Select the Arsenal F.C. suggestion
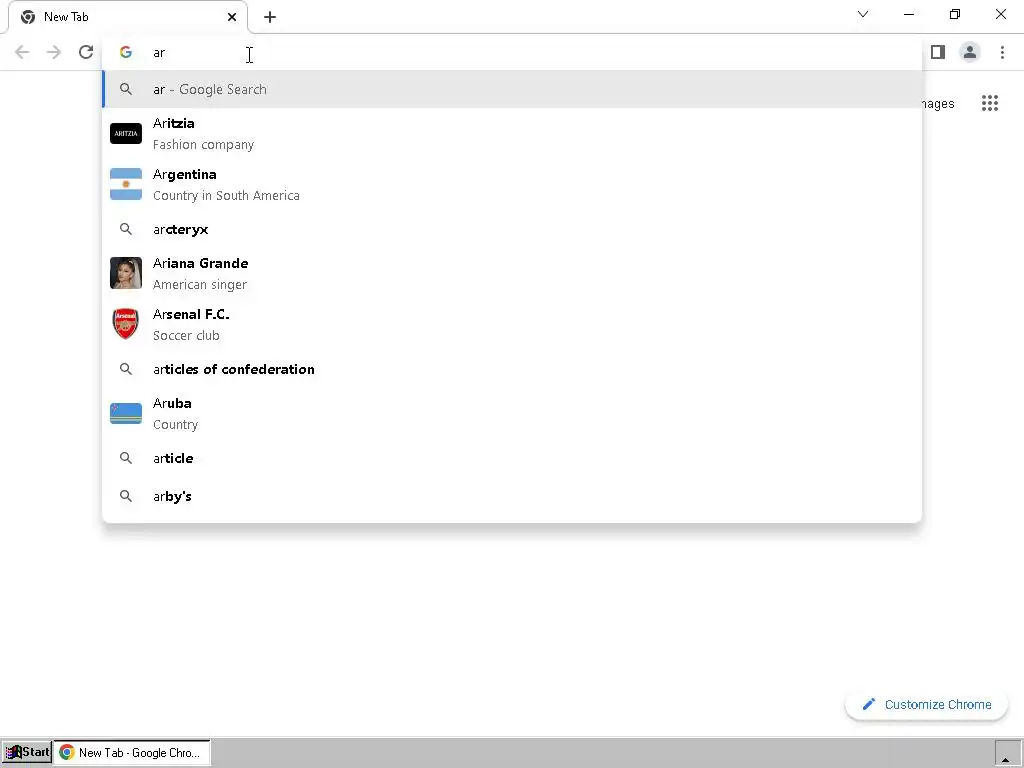 point(512,324)
